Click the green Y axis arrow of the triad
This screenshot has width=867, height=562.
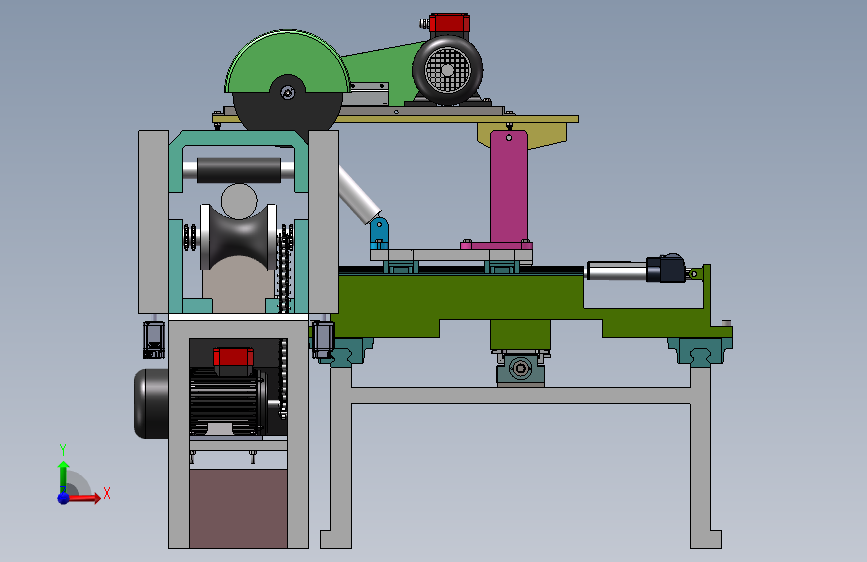tap(63, 473)
